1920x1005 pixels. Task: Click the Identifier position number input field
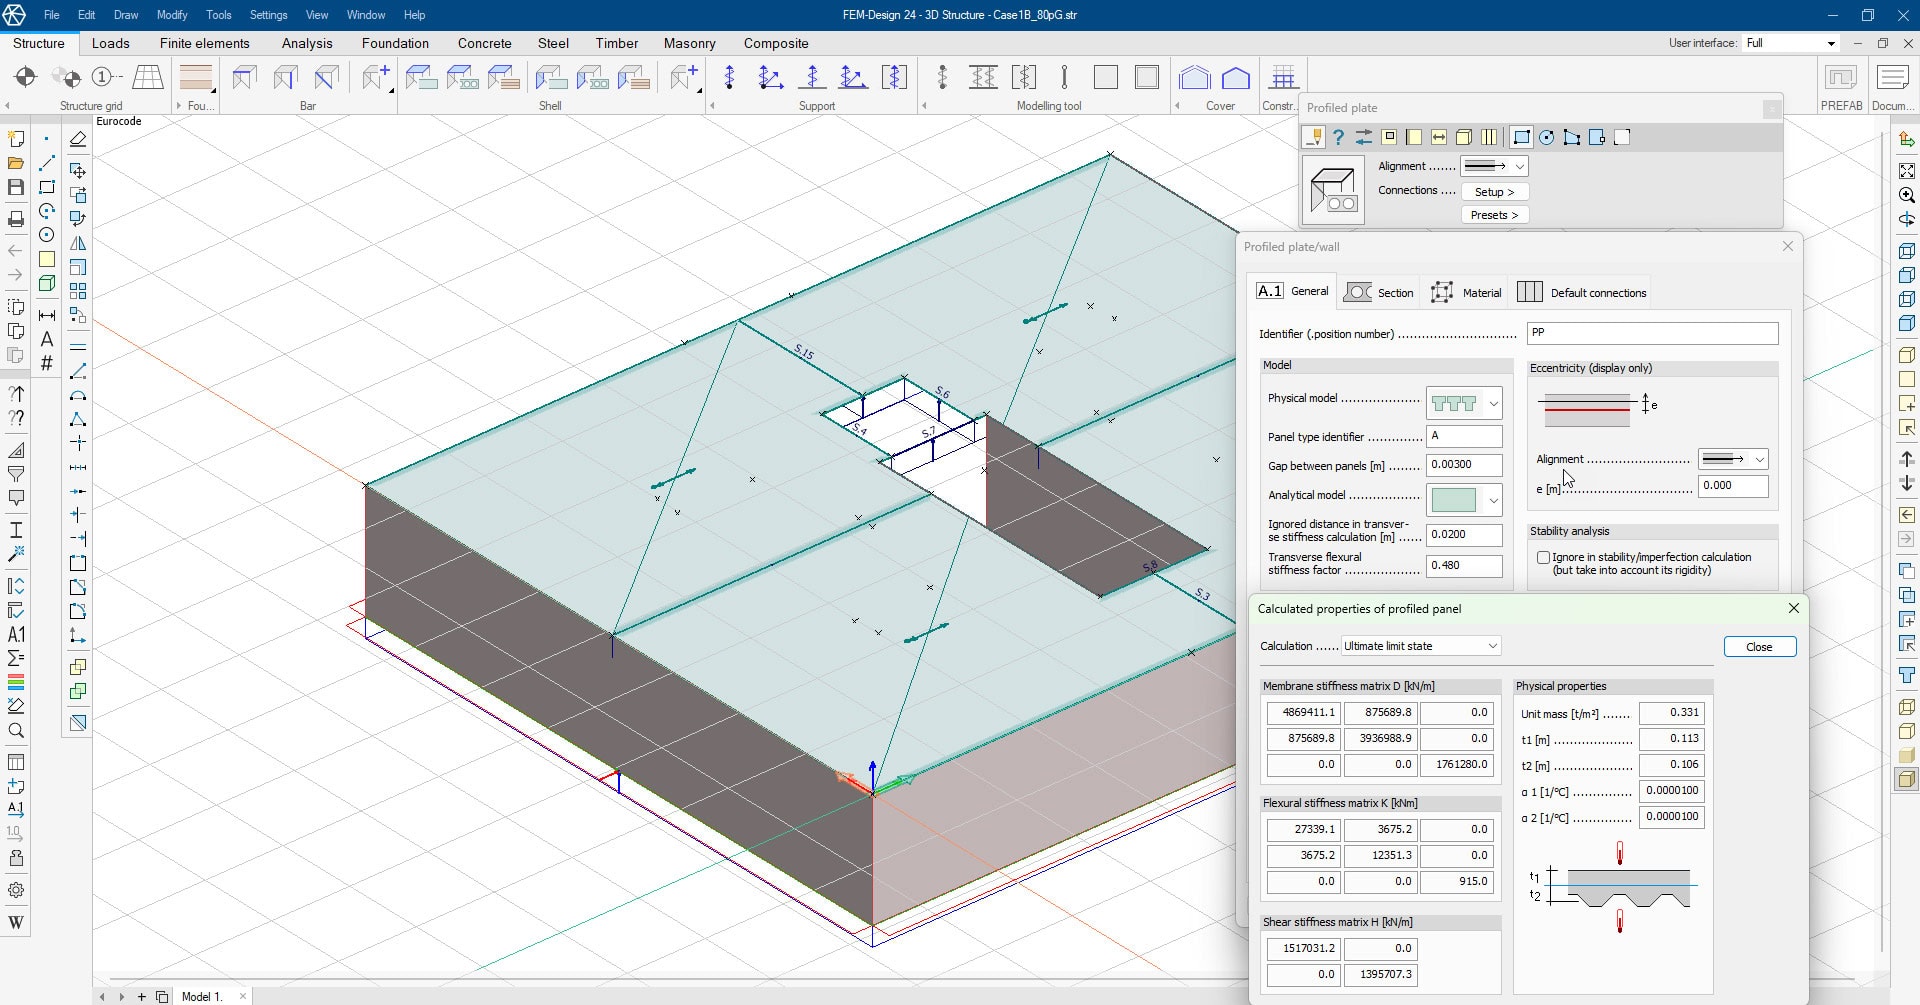(x=1651, y=333)
